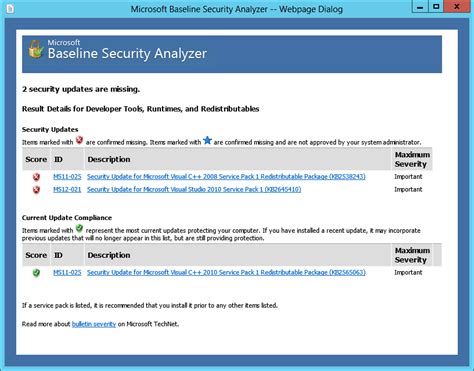Click the Baseline Security Analyzer lock logo

coord(36,49)
